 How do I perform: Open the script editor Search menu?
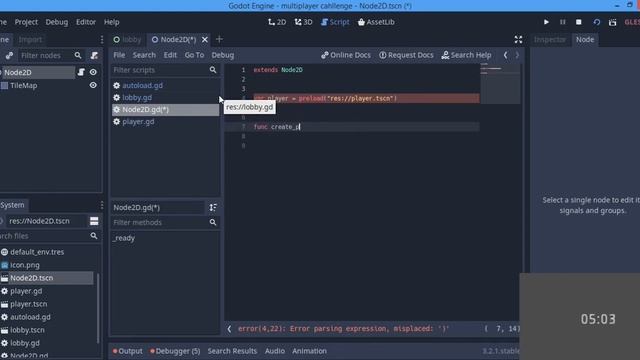[144, 55]
